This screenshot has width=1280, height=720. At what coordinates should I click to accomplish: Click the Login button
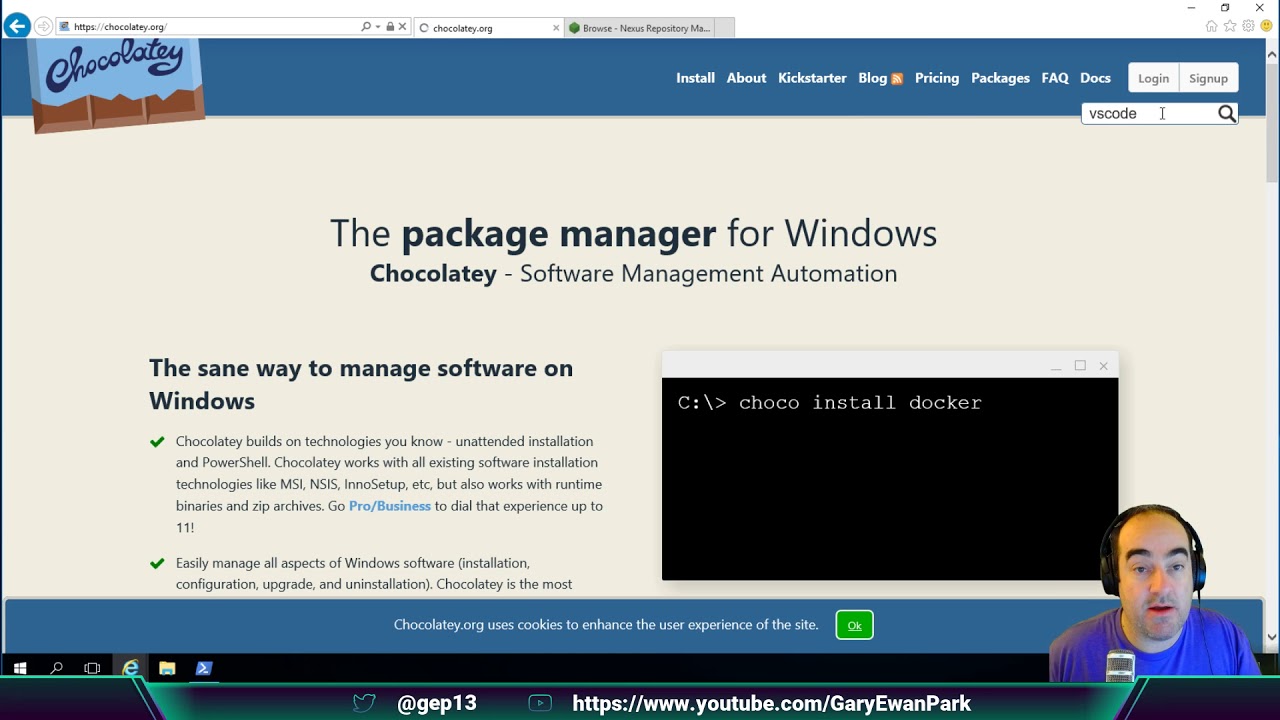point(1153,78)
